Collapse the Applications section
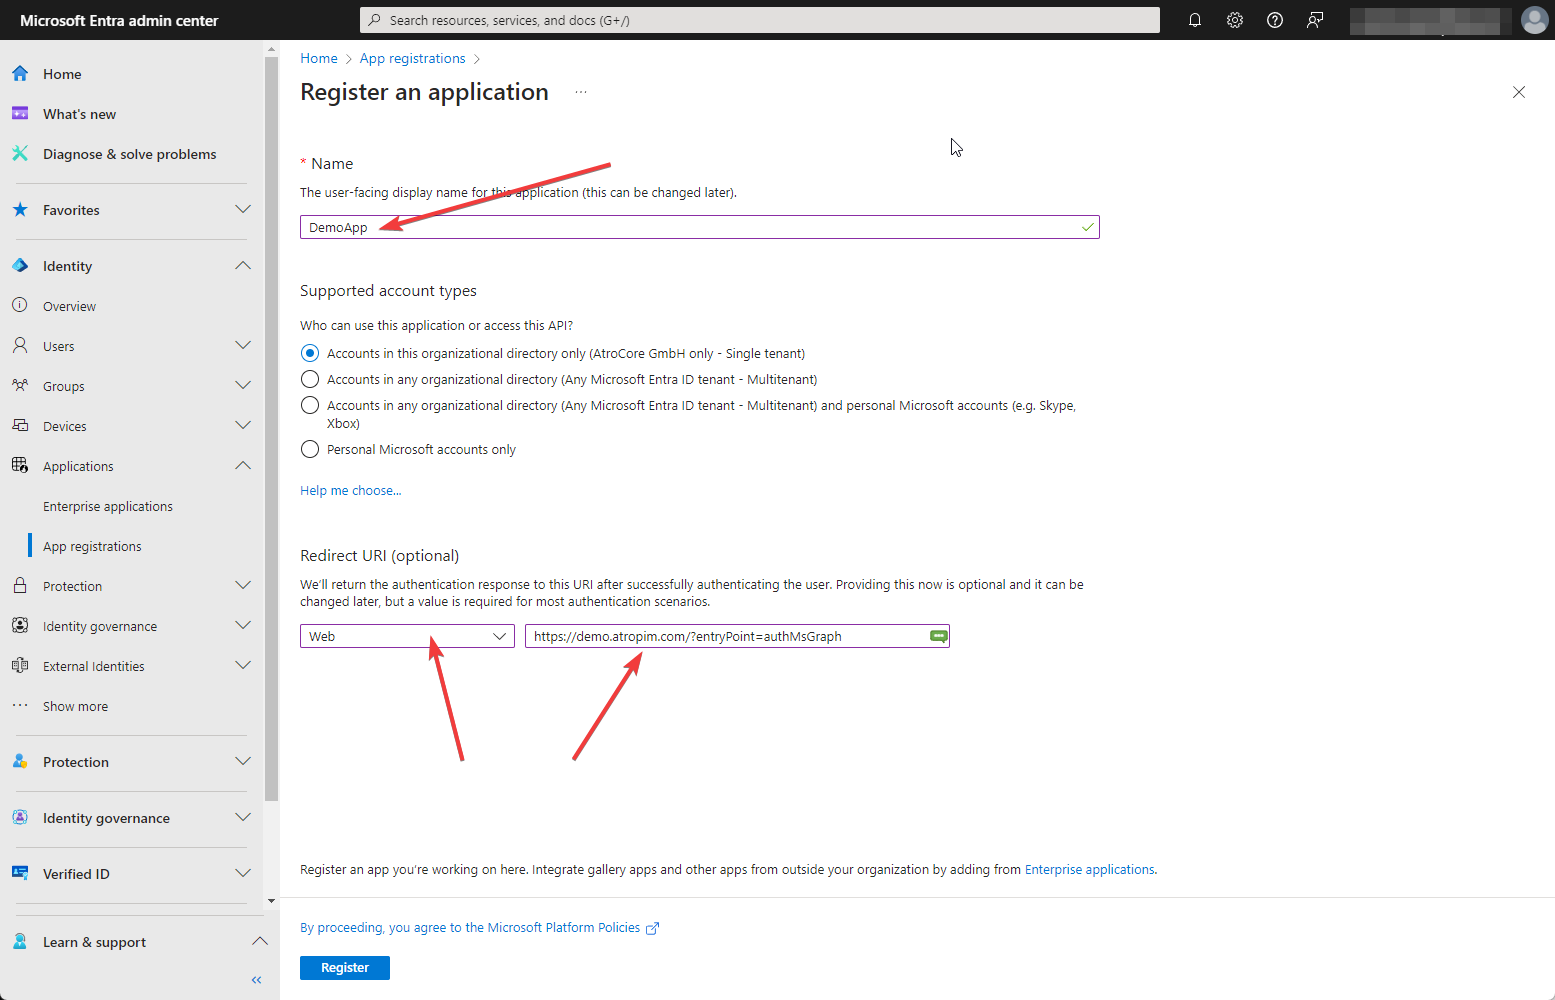 click(x=242, y=466)
